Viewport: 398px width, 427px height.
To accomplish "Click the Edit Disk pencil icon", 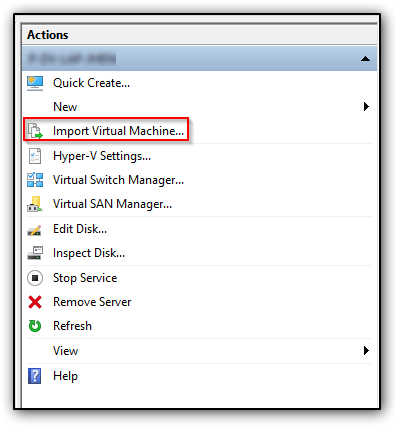I will tap(35, 230).
